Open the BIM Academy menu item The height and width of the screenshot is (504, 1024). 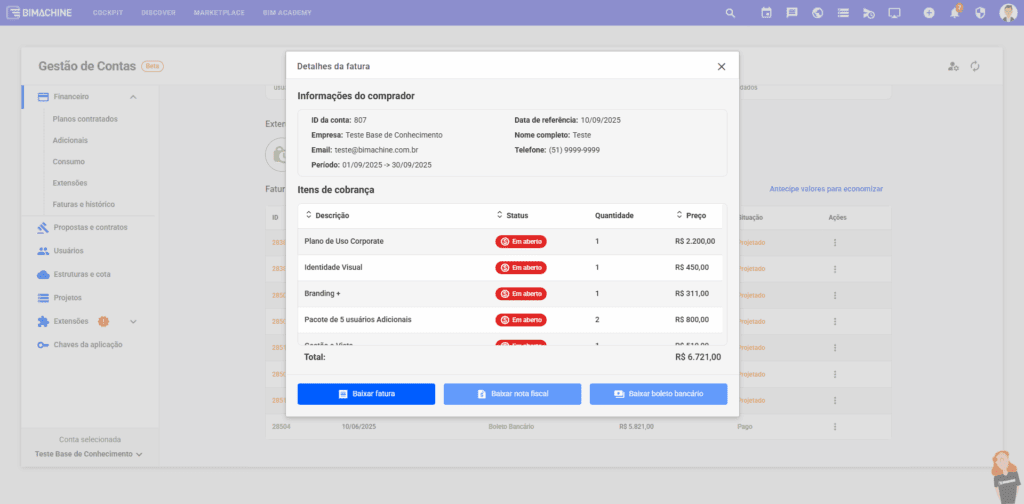click(x=287, y=13)
